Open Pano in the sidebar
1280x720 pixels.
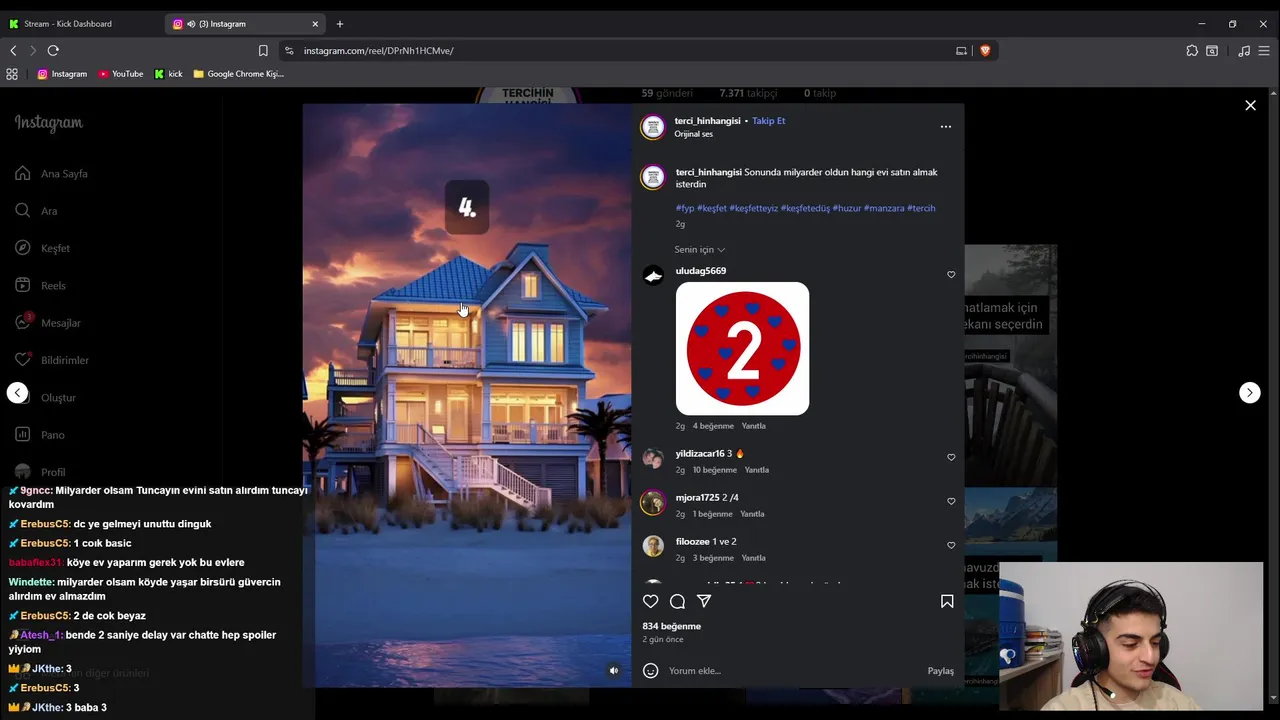coord(39,435)
